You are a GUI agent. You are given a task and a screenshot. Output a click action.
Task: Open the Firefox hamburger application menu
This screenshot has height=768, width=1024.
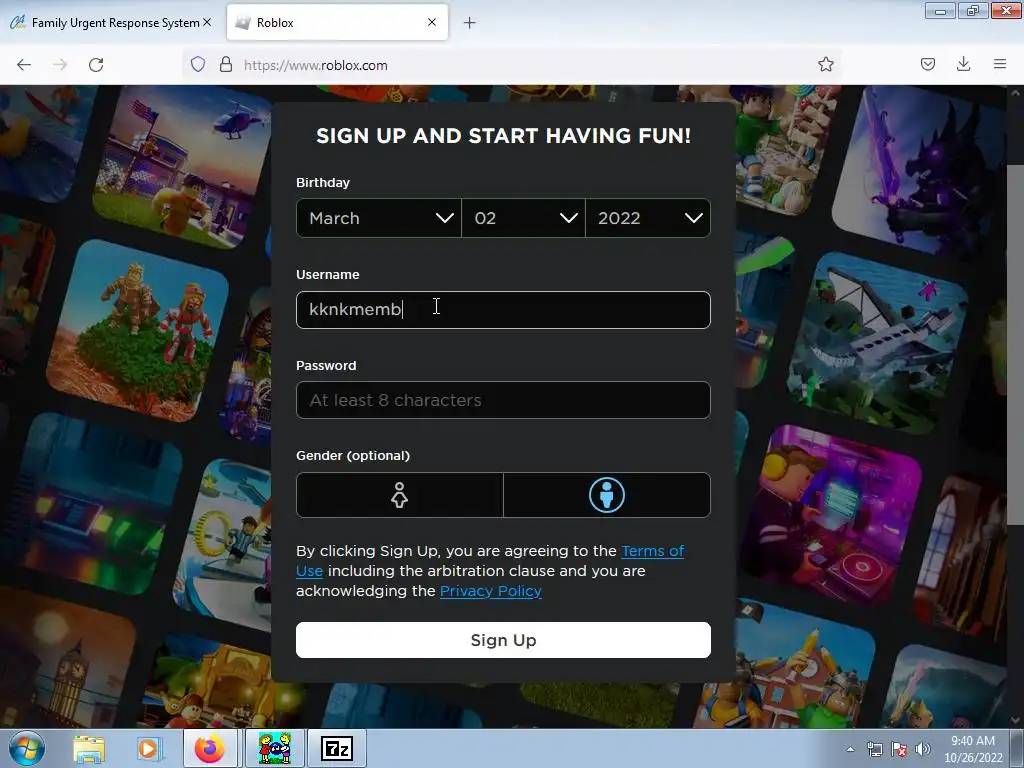pyautogui.click(x=1000, y=64)
